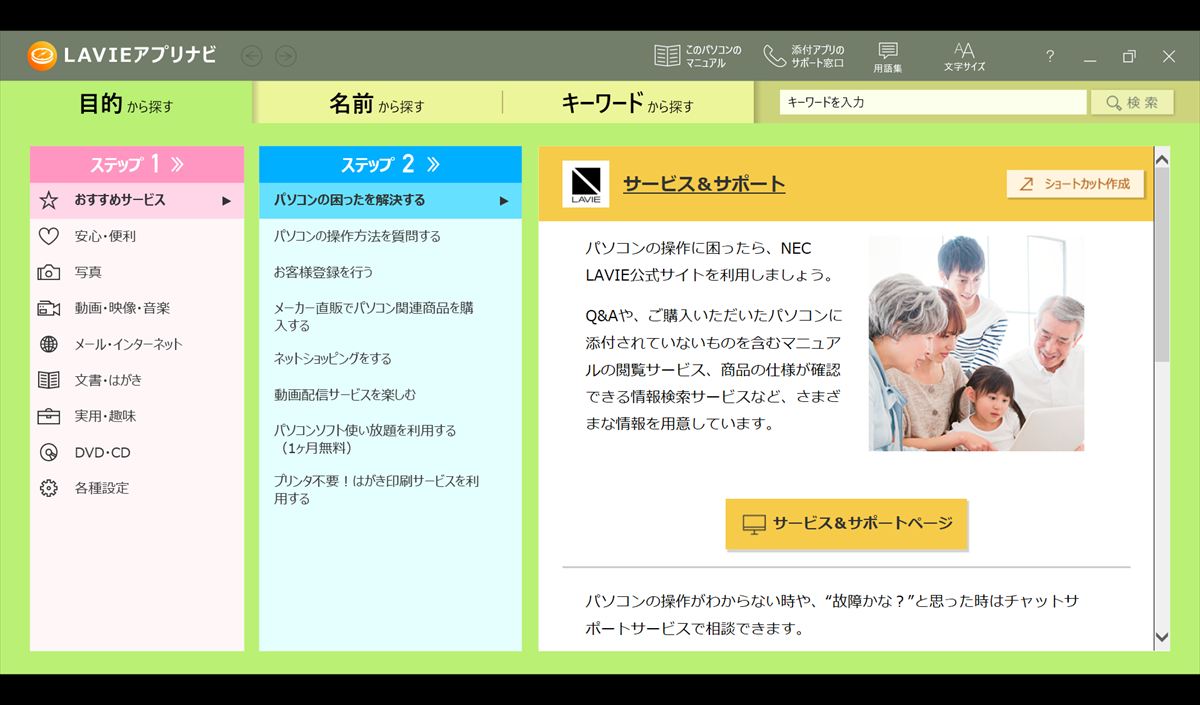Click the LAVIEアプリナビ logo icon
Screen dimensions: 1200x705
pos(42,55)
